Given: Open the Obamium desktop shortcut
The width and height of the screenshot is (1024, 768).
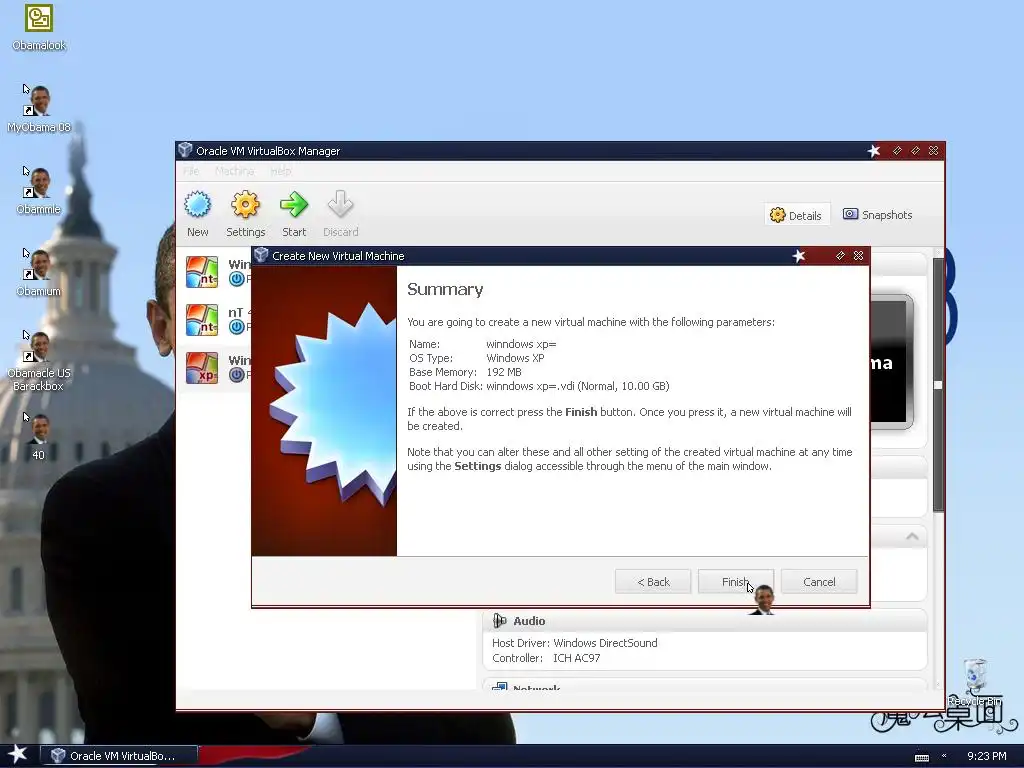Looking at the screenshot, I should click(x=39, y=272).
